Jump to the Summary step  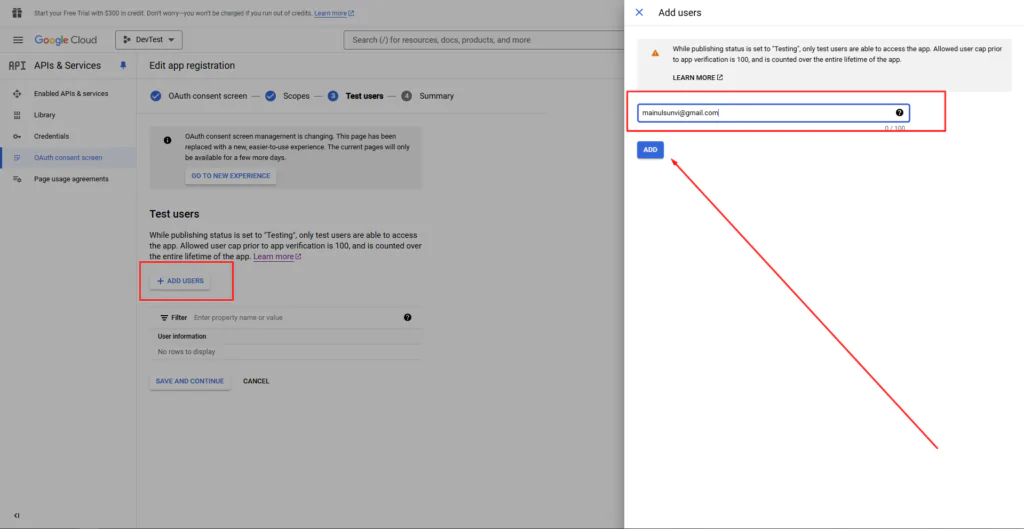coord(436,96)
